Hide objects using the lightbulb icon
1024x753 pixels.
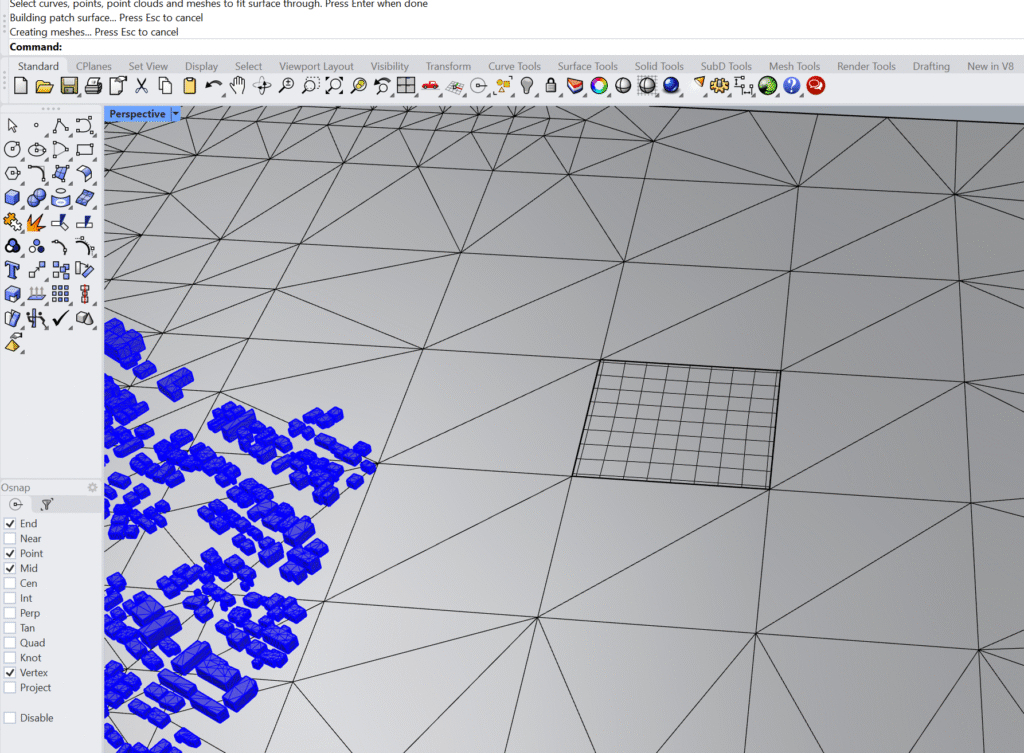[x=525, y=86]
